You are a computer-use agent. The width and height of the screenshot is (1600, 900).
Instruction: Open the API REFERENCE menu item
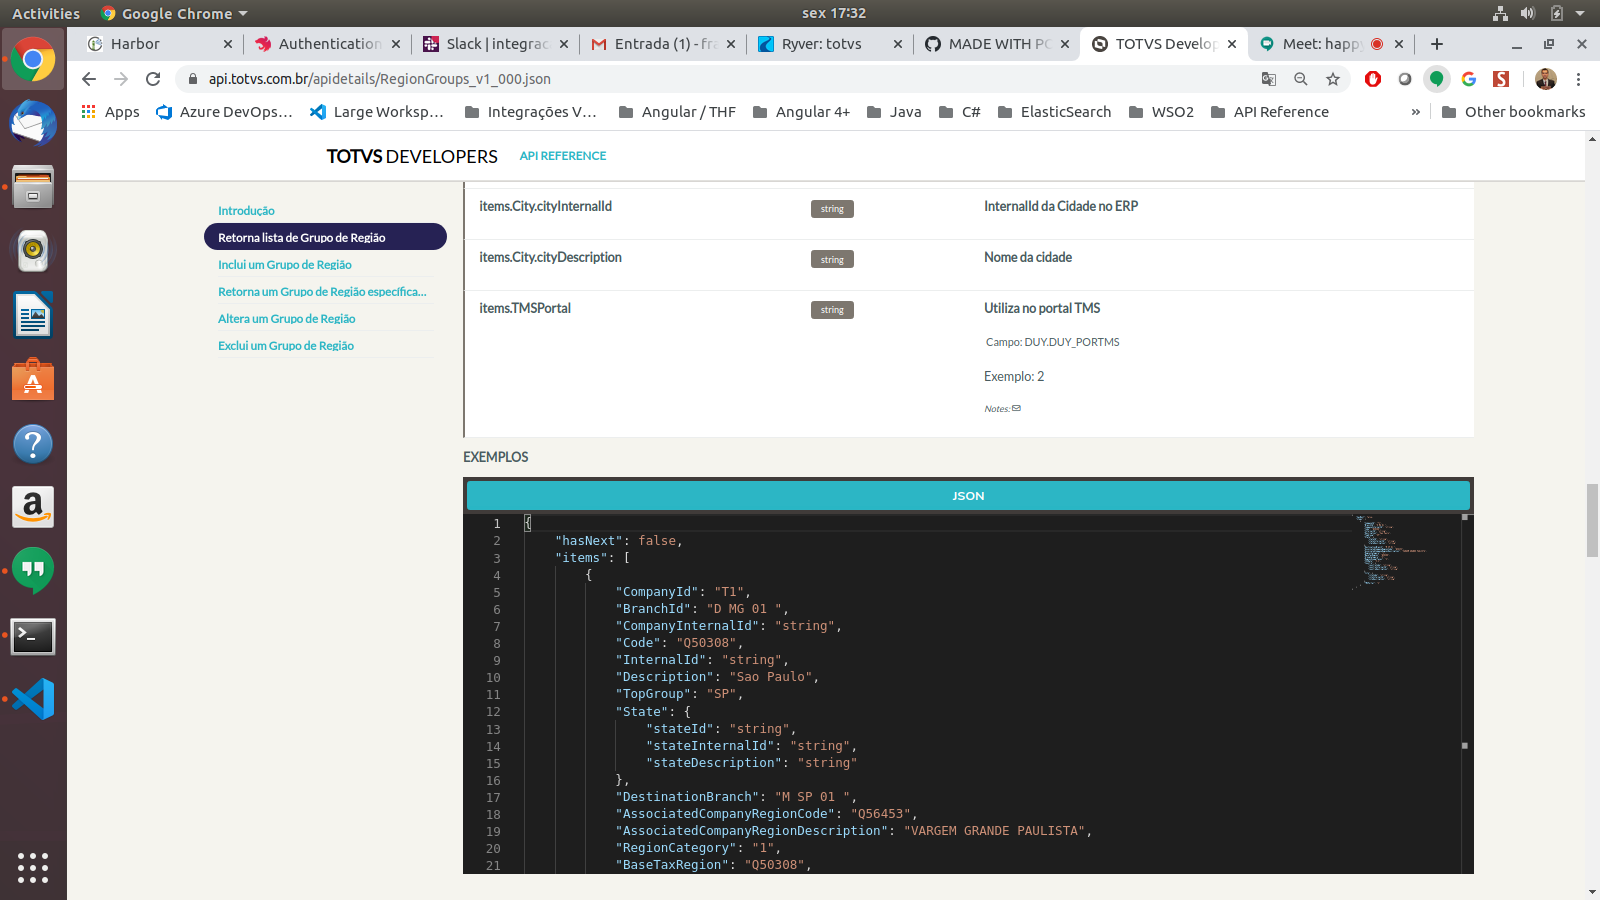562,156
